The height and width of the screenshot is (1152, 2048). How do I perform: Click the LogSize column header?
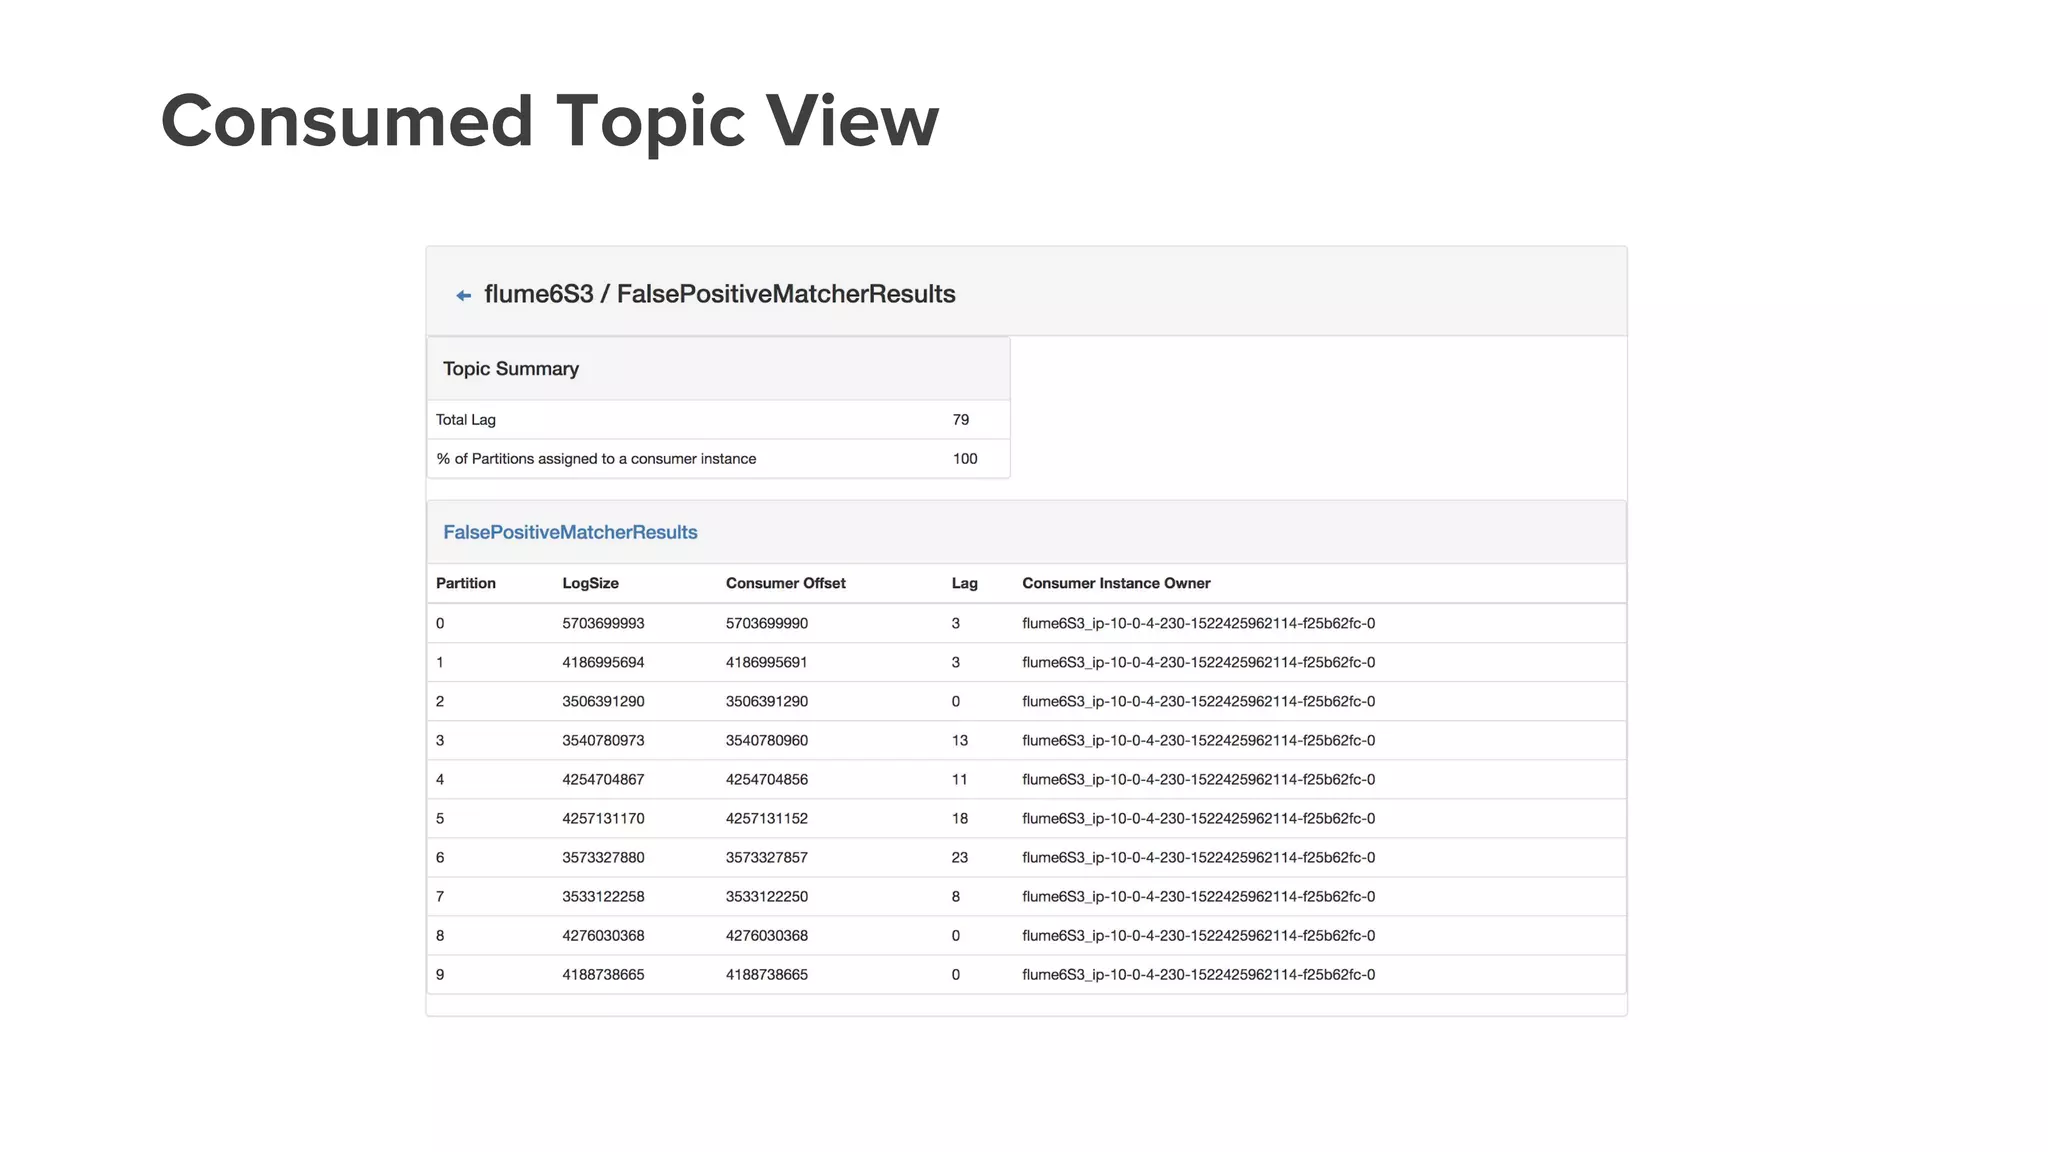coord(590,583)
